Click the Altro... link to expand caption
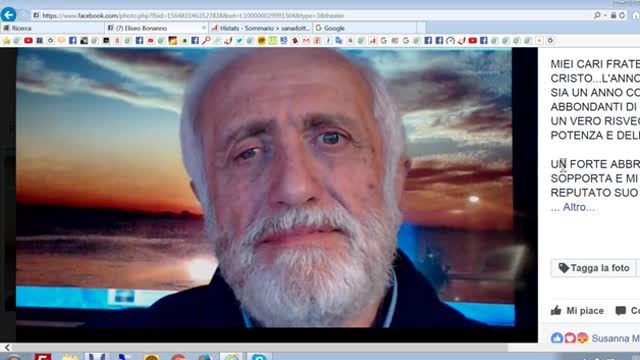The height and width of the screenshot is (360, 640). pyautogui.click(x=578, y=207)
